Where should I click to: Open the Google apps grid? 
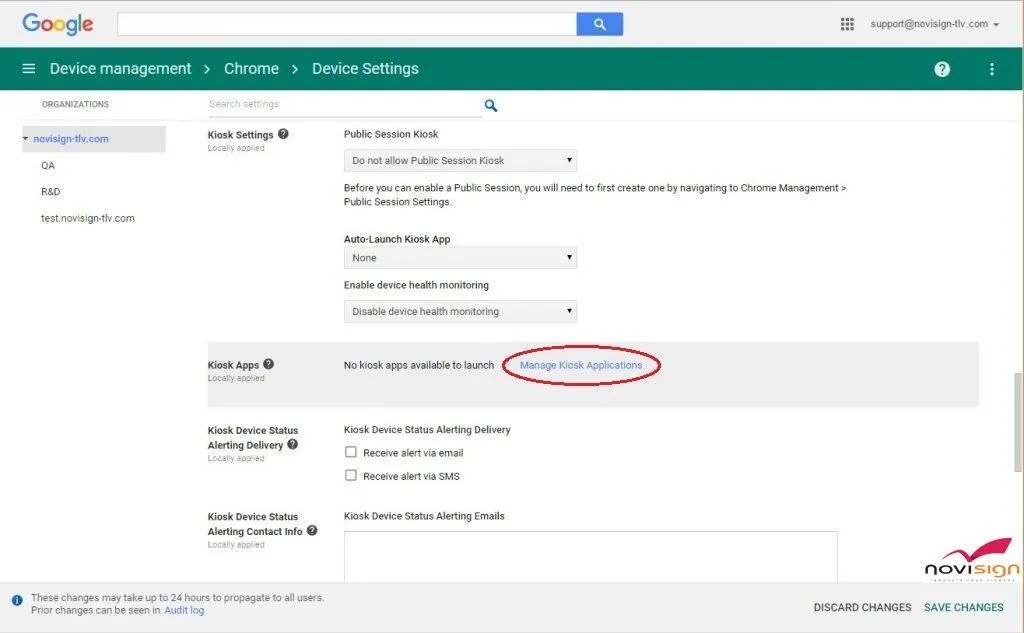(847, 23)
